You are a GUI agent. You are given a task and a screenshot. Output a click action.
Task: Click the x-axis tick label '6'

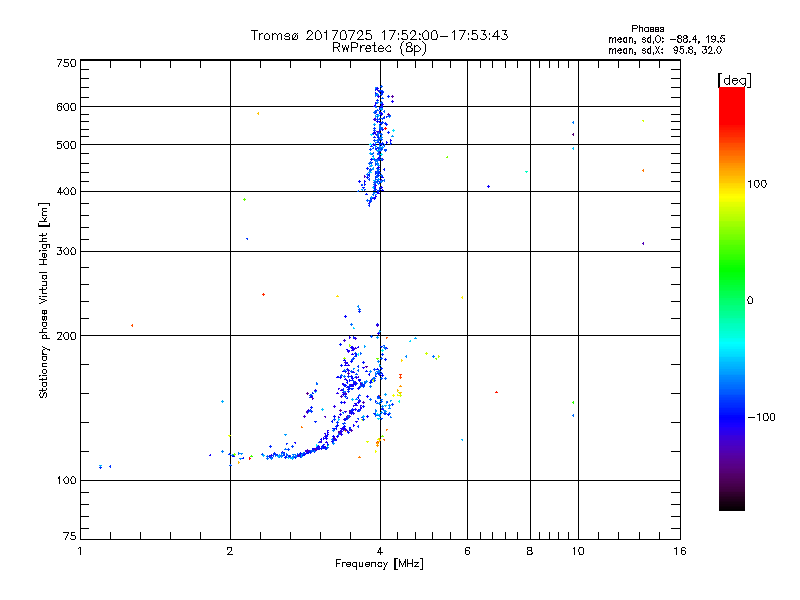pyautogui.click(x=467, y=551)
